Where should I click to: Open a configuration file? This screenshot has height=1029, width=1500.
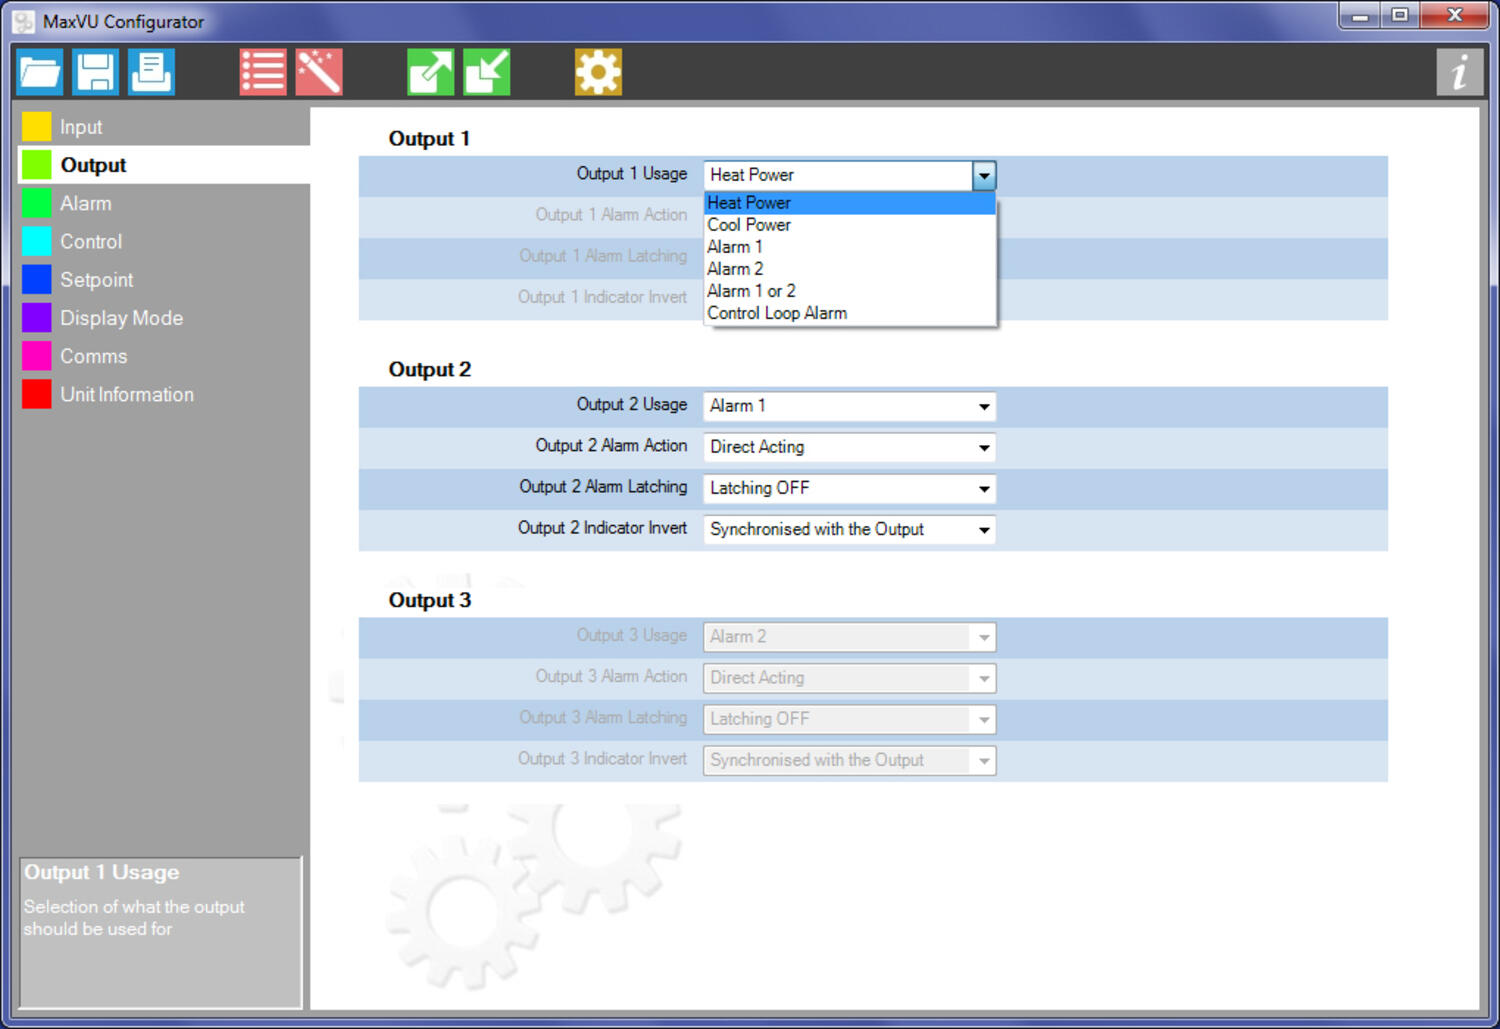39,71
